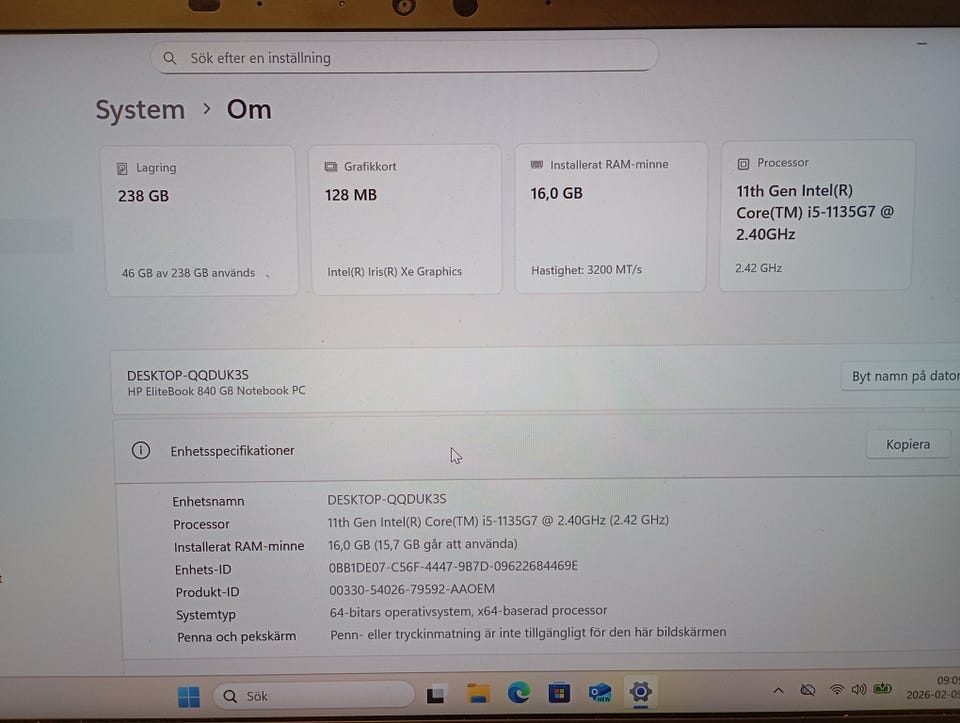
Task: Copy device specs with Kopiera button
Action: pos(908,444)
